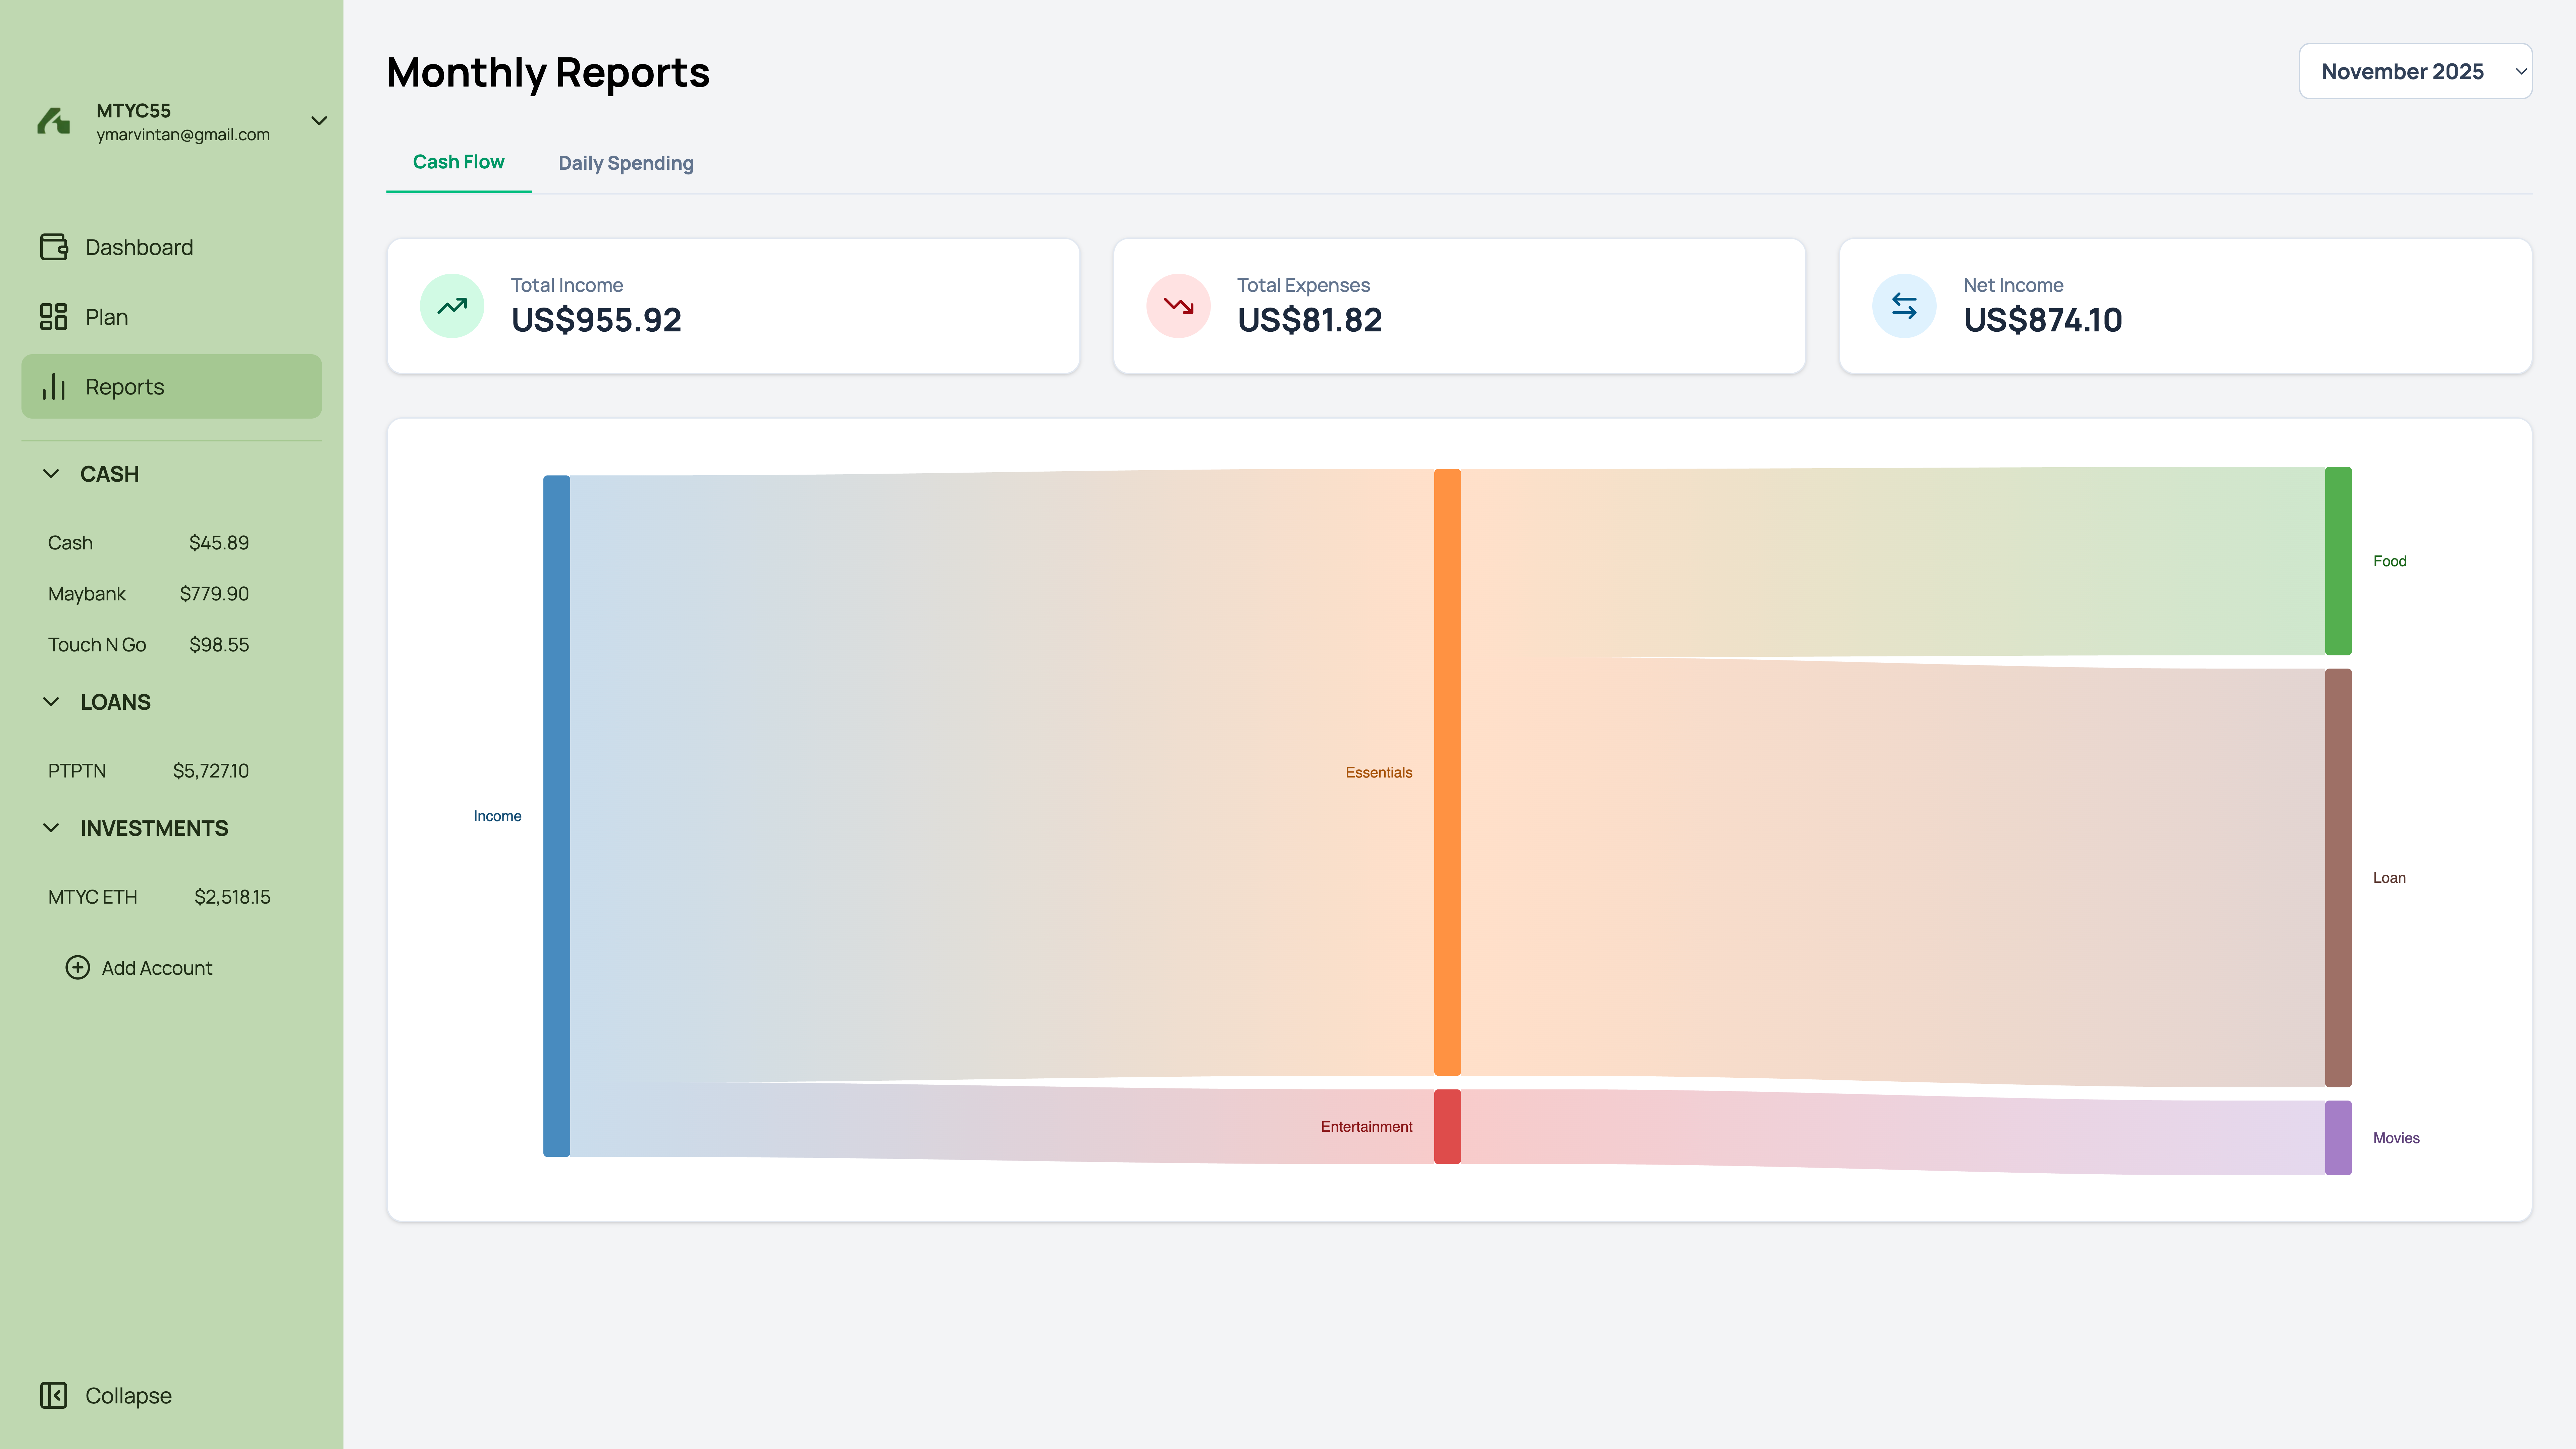Screen dimensions: 2576x1449
Task: Collapse the CASH accounts section
Action: pos(51,474)
